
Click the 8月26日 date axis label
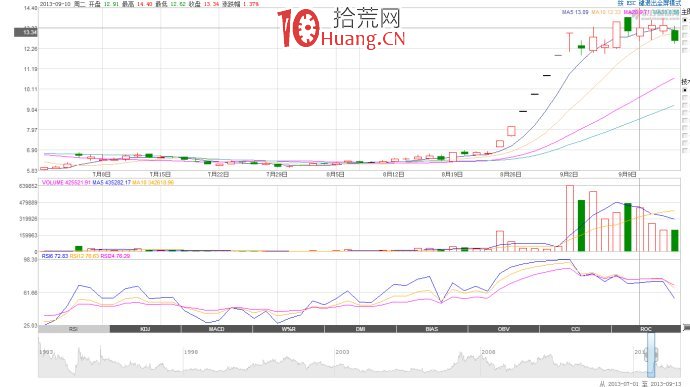pyautogui.click(x=510, y=174)
